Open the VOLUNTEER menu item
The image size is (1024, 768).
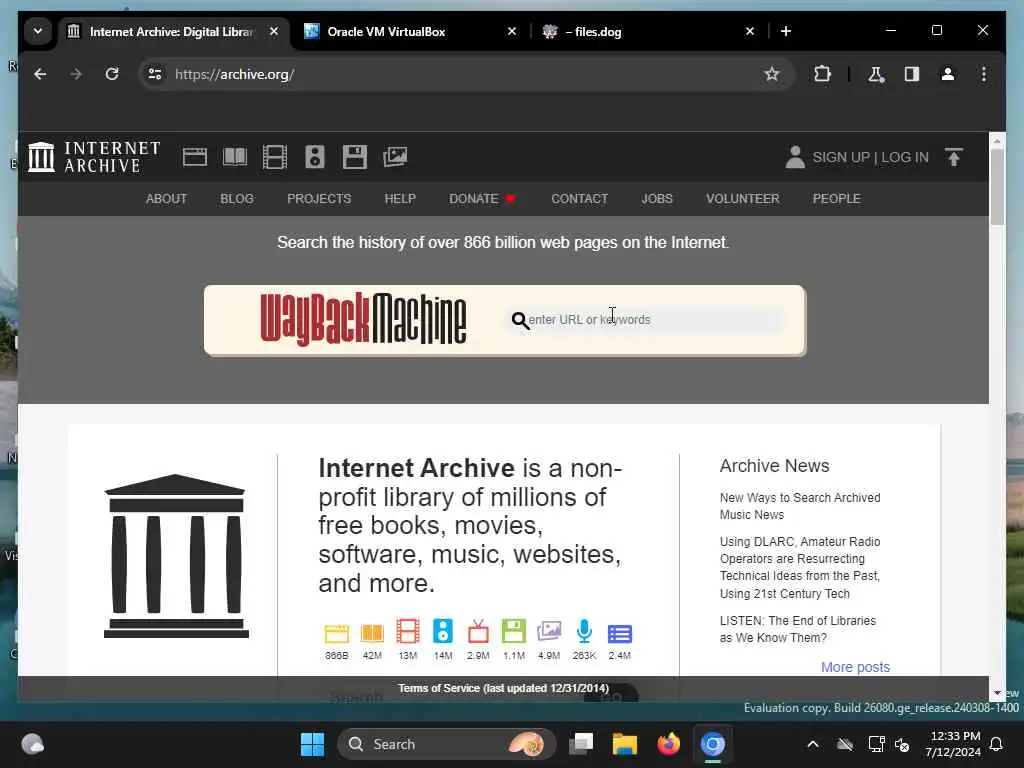(742, 199)
